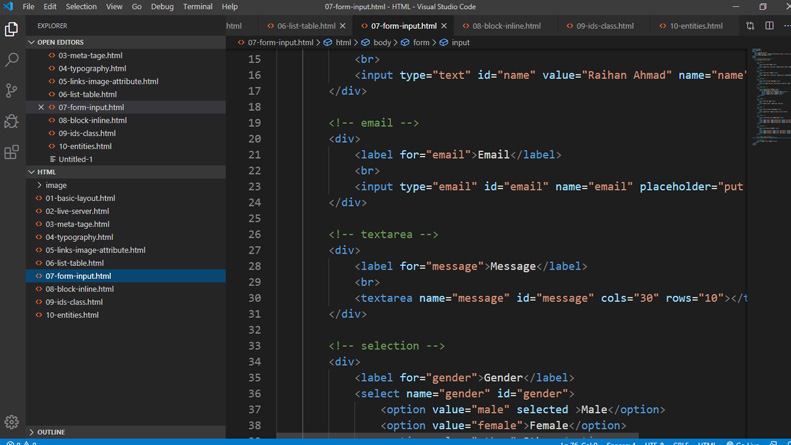Expand the OUTLINE section

click(x=126, y=432)
